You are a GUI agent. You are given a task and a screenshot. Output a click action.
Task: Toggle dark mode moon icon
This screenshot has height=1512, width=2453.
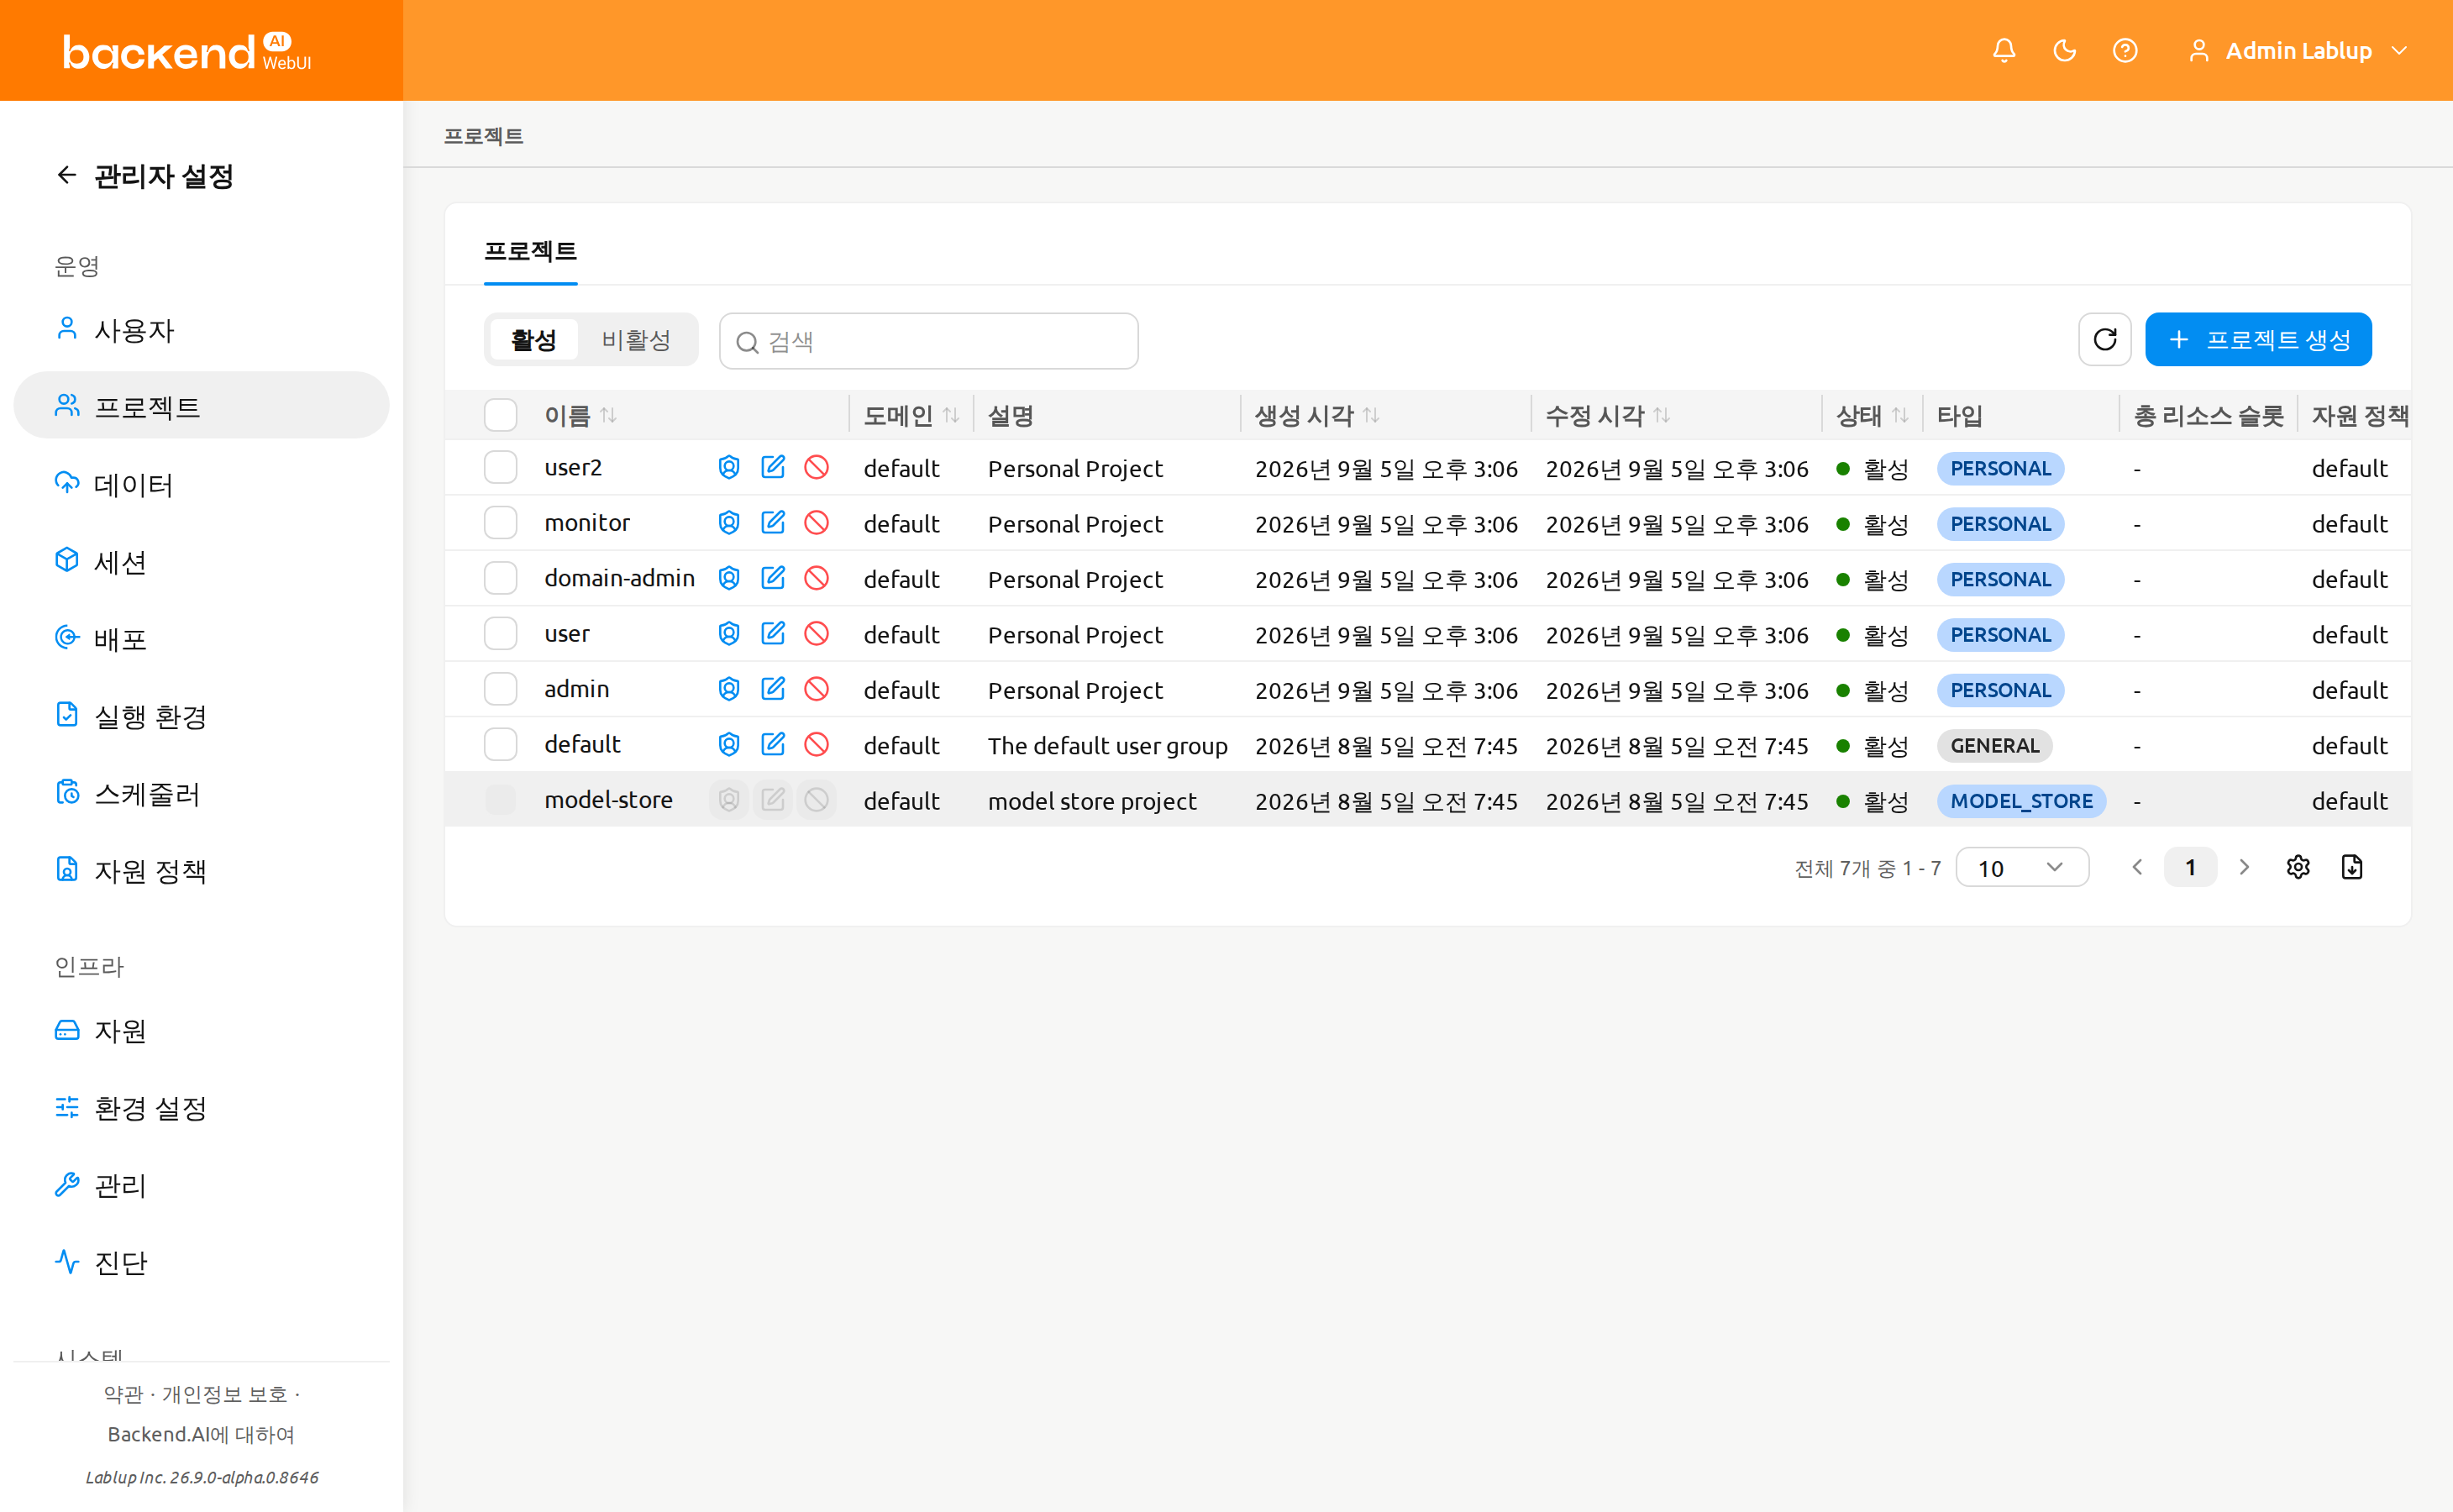click(x=2064, y=50)
